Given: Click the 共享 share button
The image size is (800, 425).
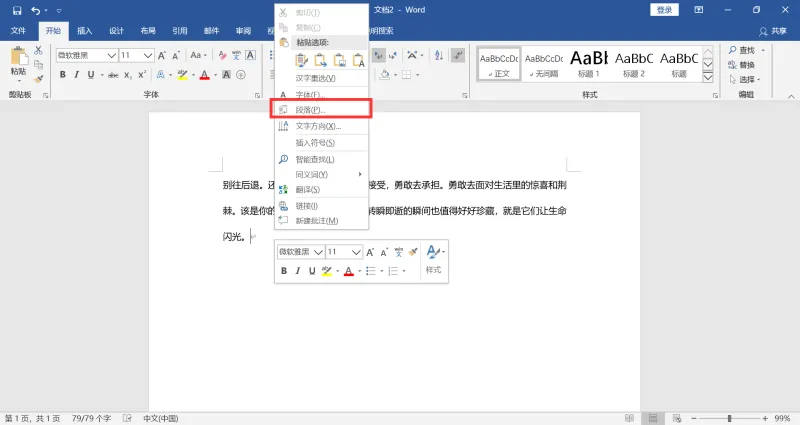Looking at the screenshot, I should [x=772, y=31].
